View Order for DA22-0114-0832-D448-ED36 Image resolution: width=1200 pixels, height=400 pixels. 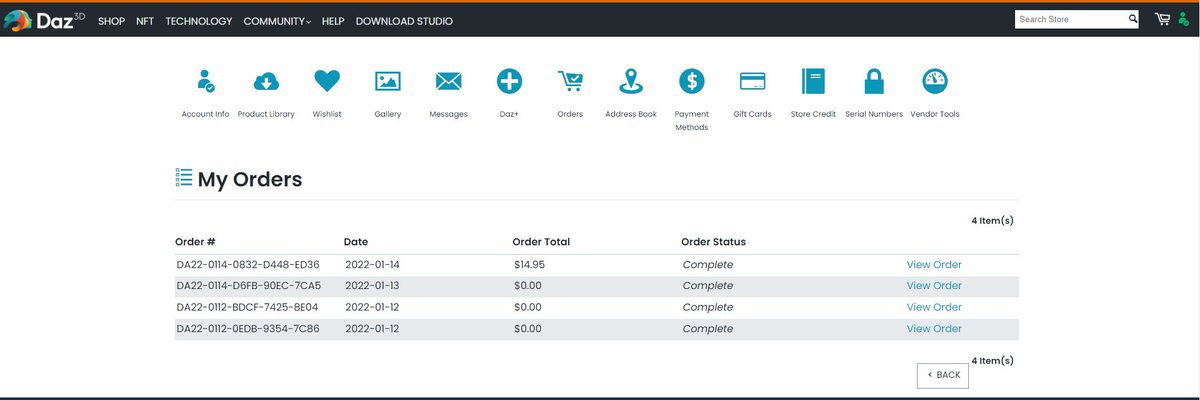pos(934,265)
